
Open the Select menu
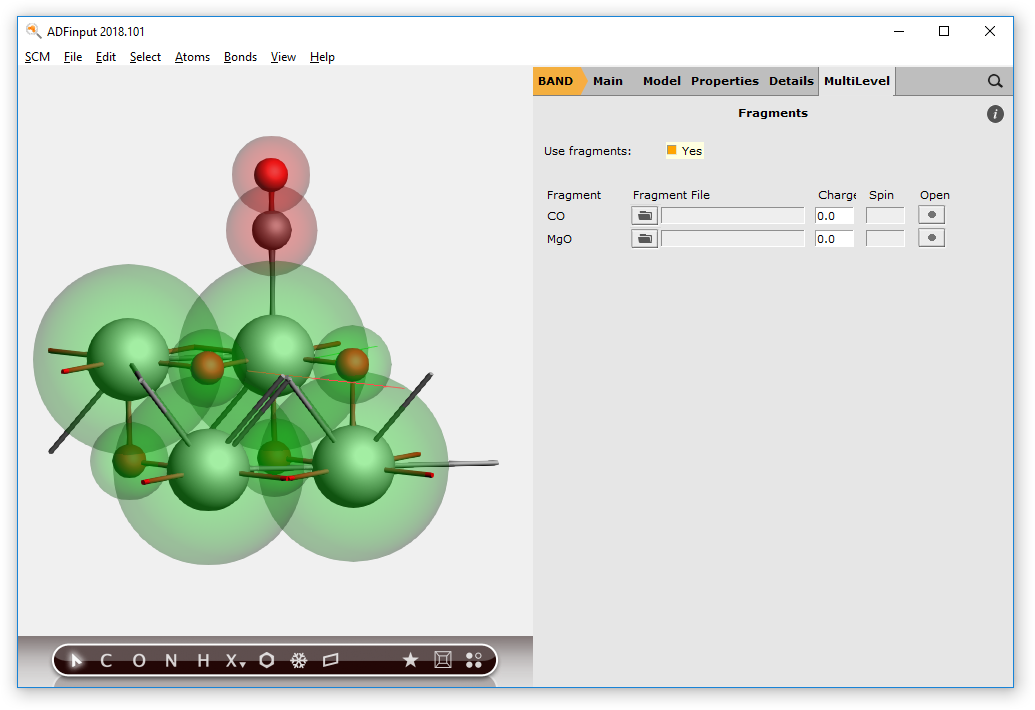(145, 57)
